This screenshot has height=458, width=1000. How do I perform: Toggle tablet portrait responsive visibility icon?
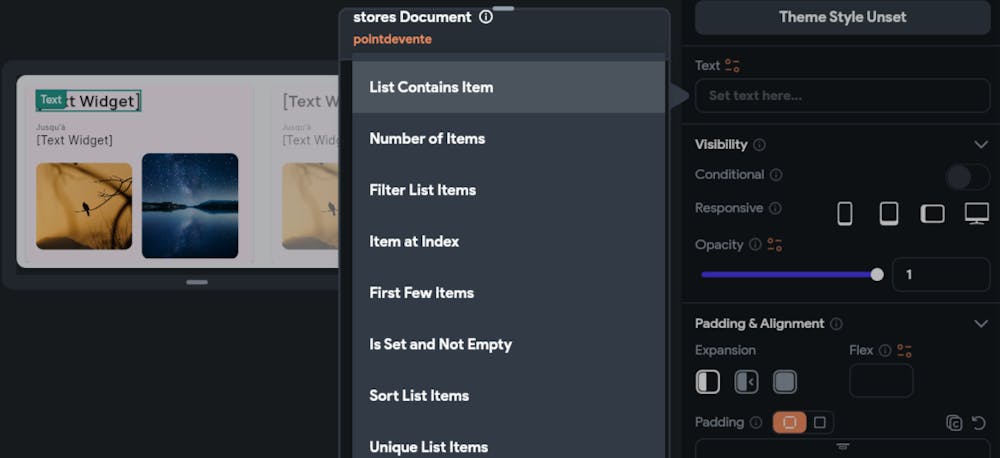click(x=888, y=213)
